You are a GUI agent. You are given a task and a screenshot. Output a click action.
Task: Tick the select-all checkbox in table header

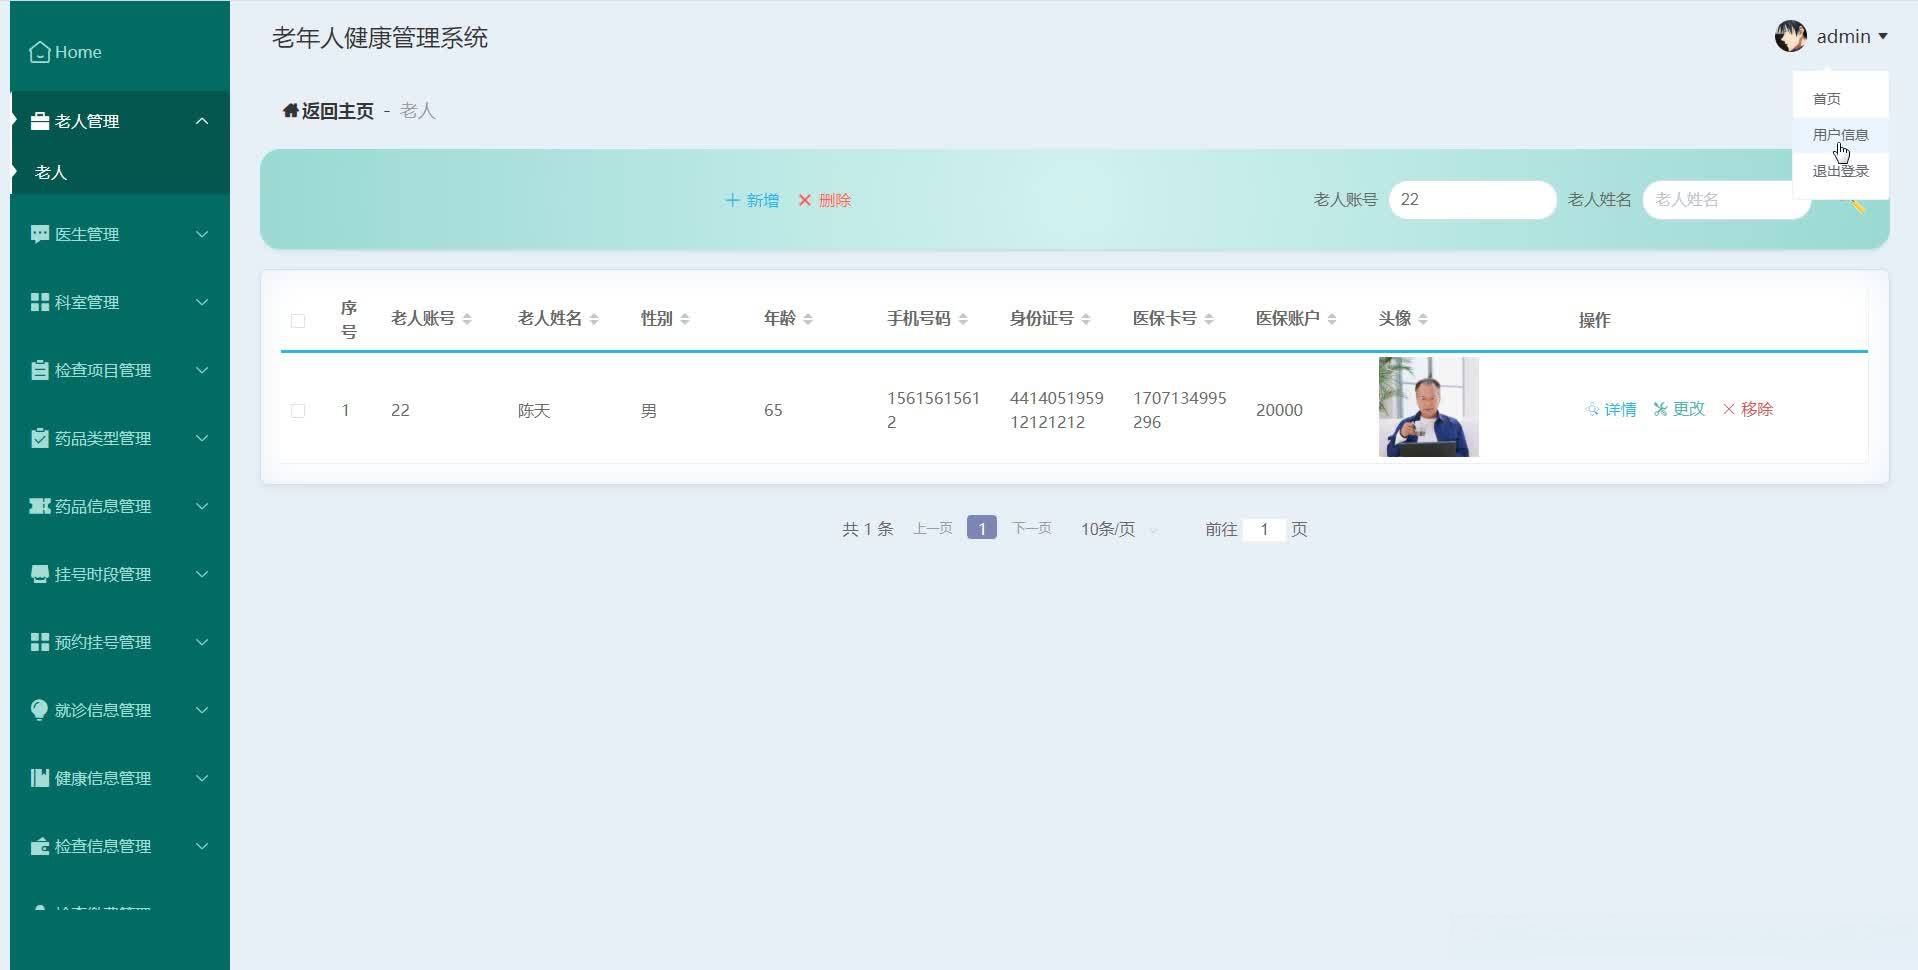(298, 321)
